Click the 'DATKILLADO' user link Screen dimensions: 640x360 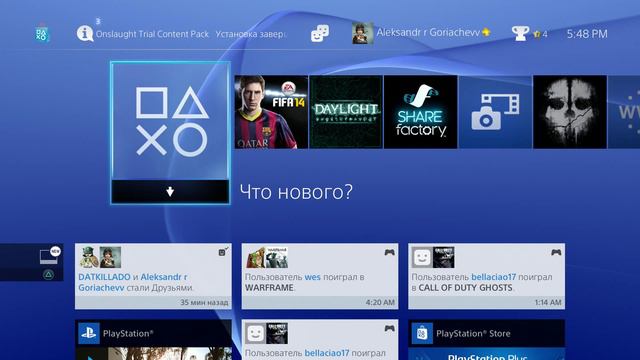click(104, 277)
